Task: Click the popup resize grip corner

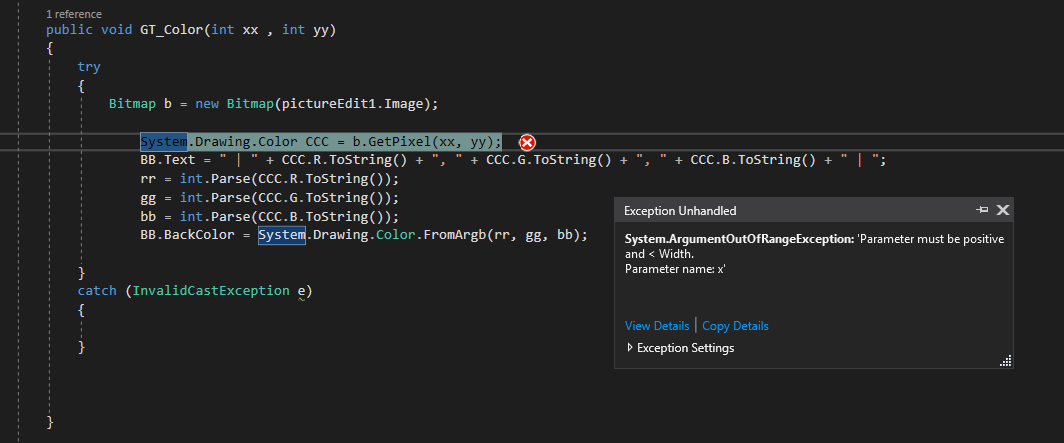Action: [1006, 361]
